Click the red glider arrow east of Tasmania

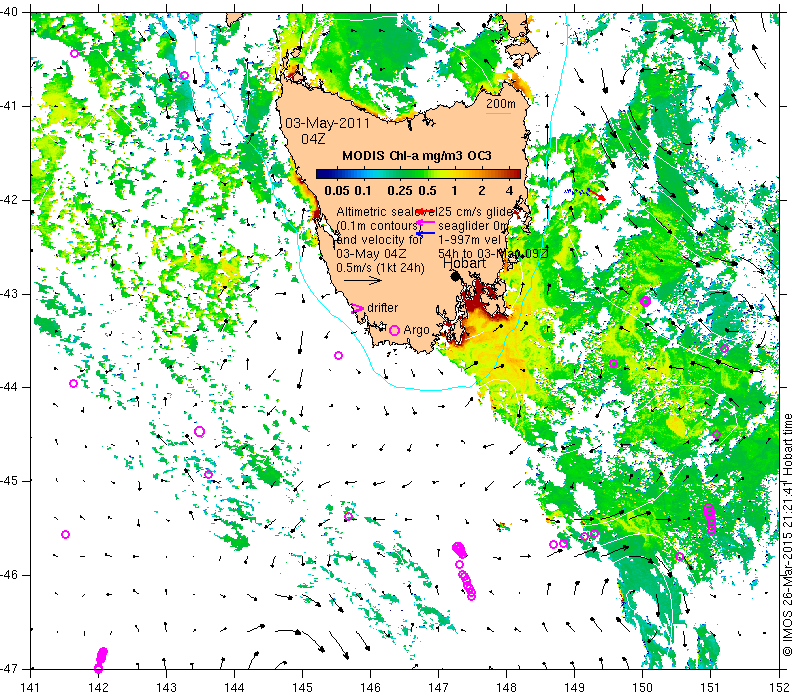click(597, 194)
